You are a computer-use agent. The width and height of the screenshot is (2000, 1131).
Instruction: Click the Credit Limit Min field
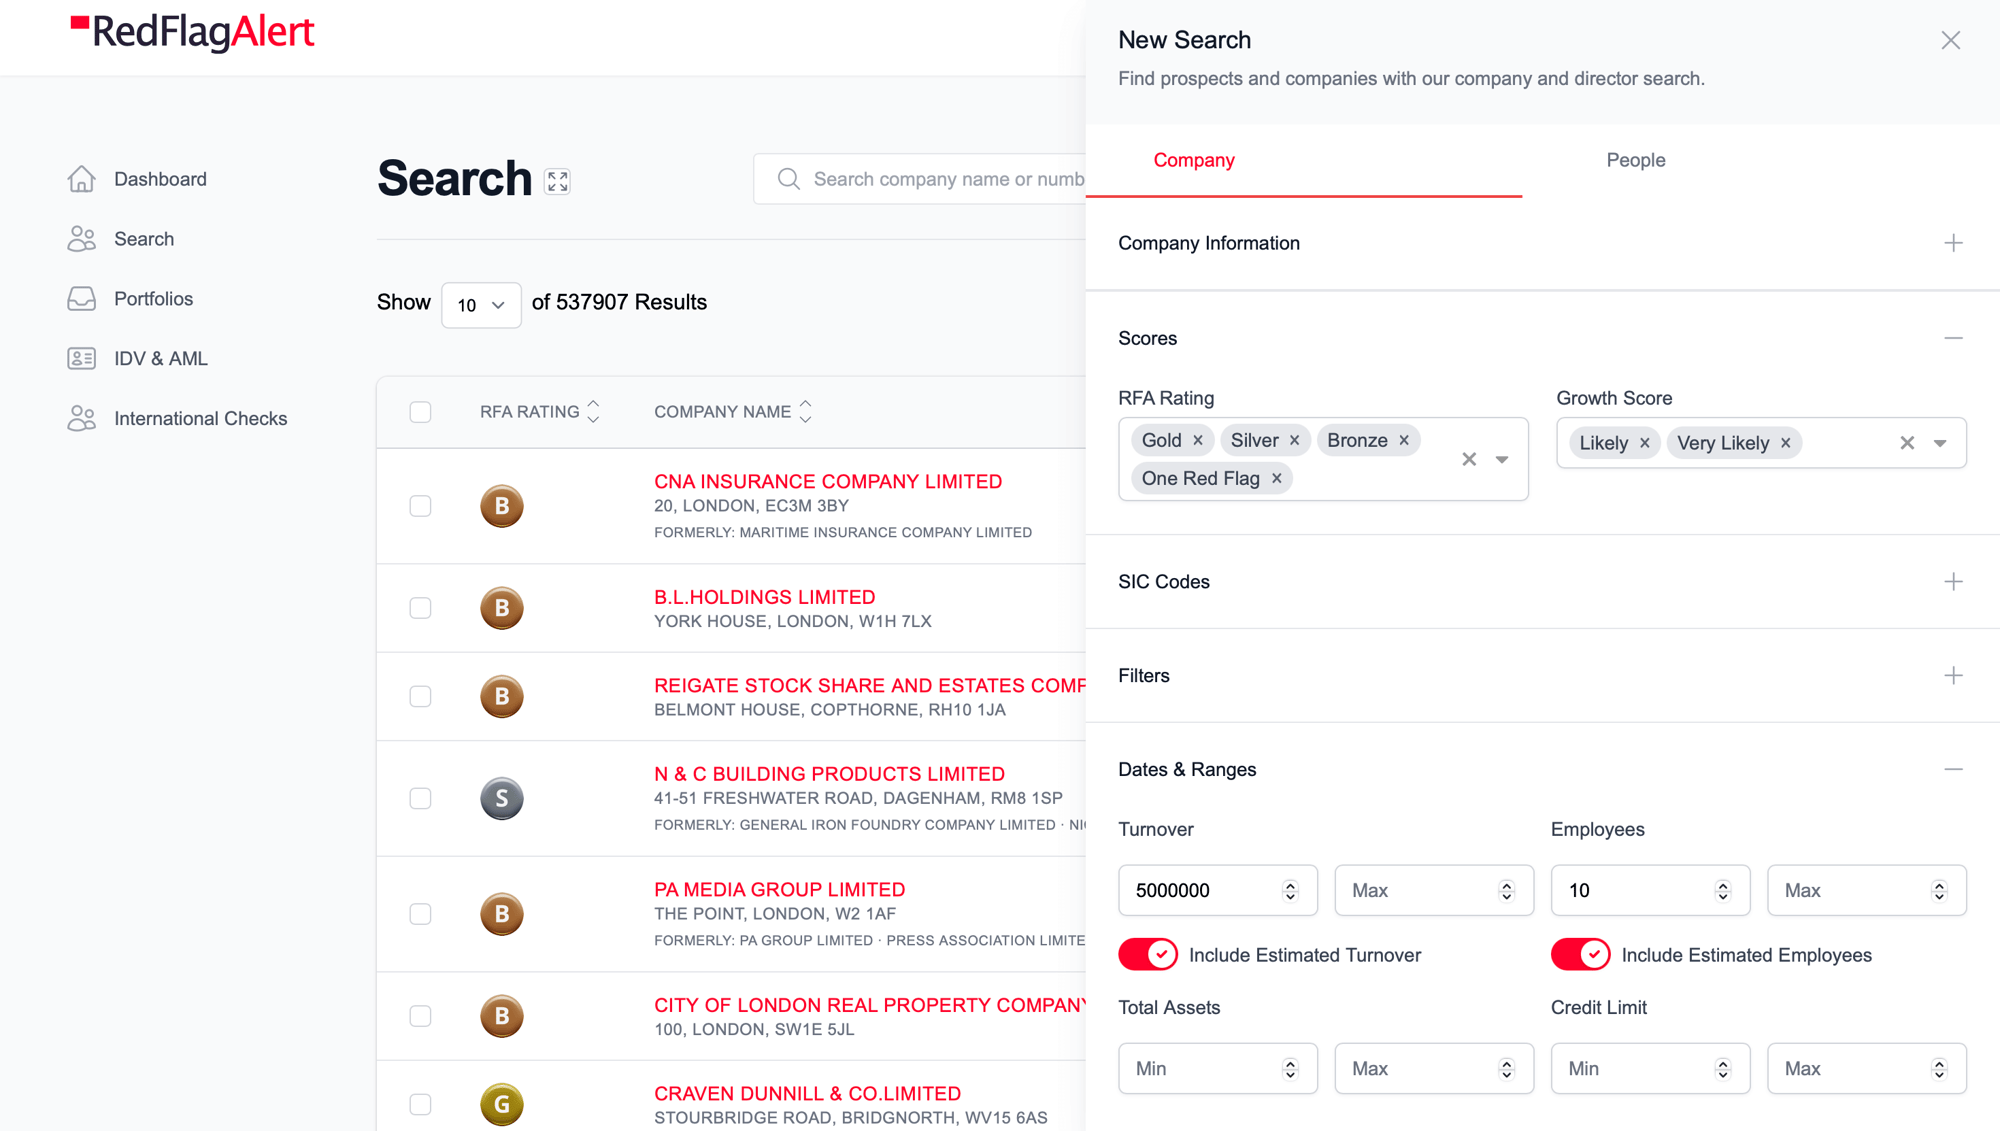(x=1650, y=1068)
